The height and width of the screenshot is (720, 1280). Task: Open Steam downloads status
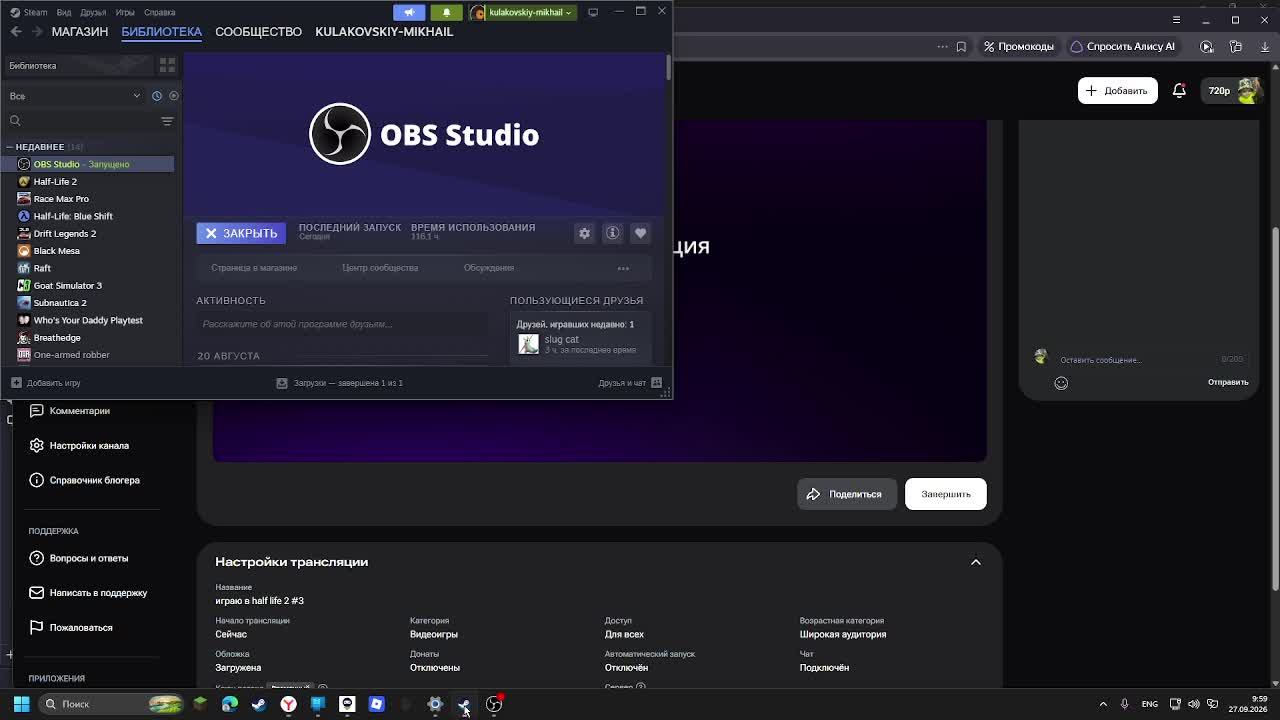(339, 383)
